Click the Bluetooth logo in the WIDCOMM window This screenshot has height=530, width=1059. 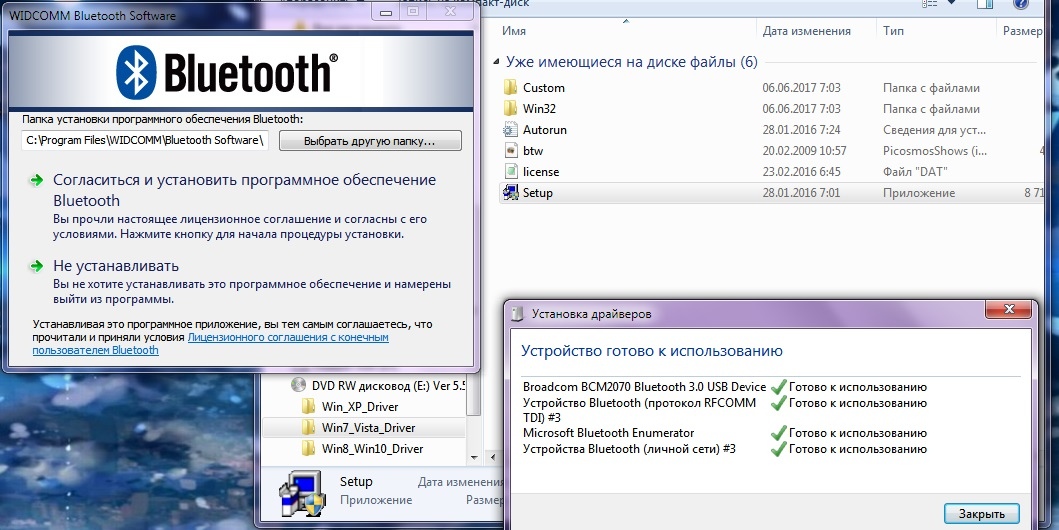226,72
